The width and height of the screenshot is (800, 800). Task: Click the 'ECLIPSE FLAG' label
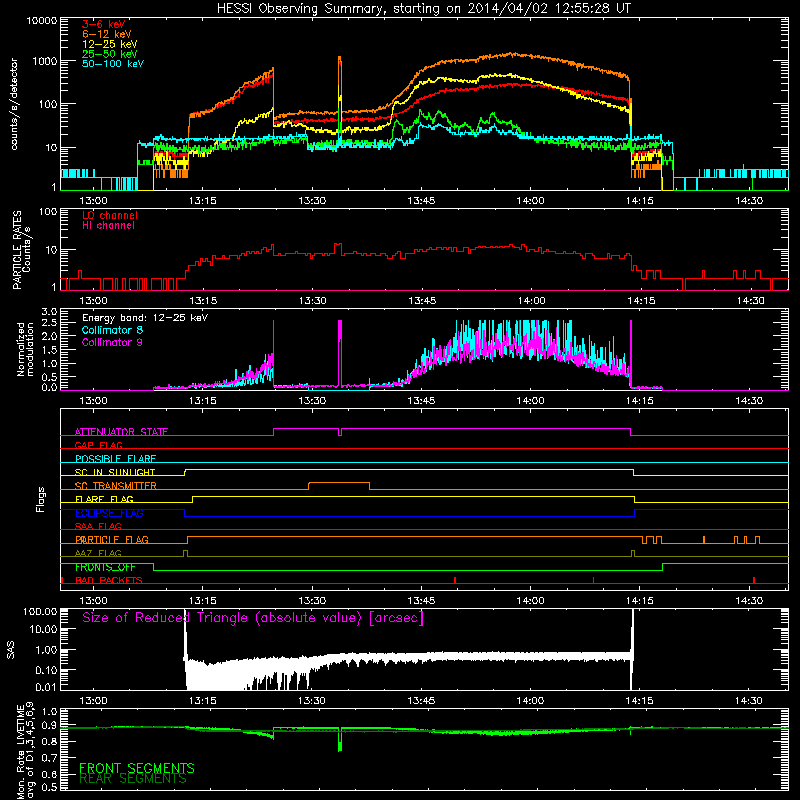point(109,513)
